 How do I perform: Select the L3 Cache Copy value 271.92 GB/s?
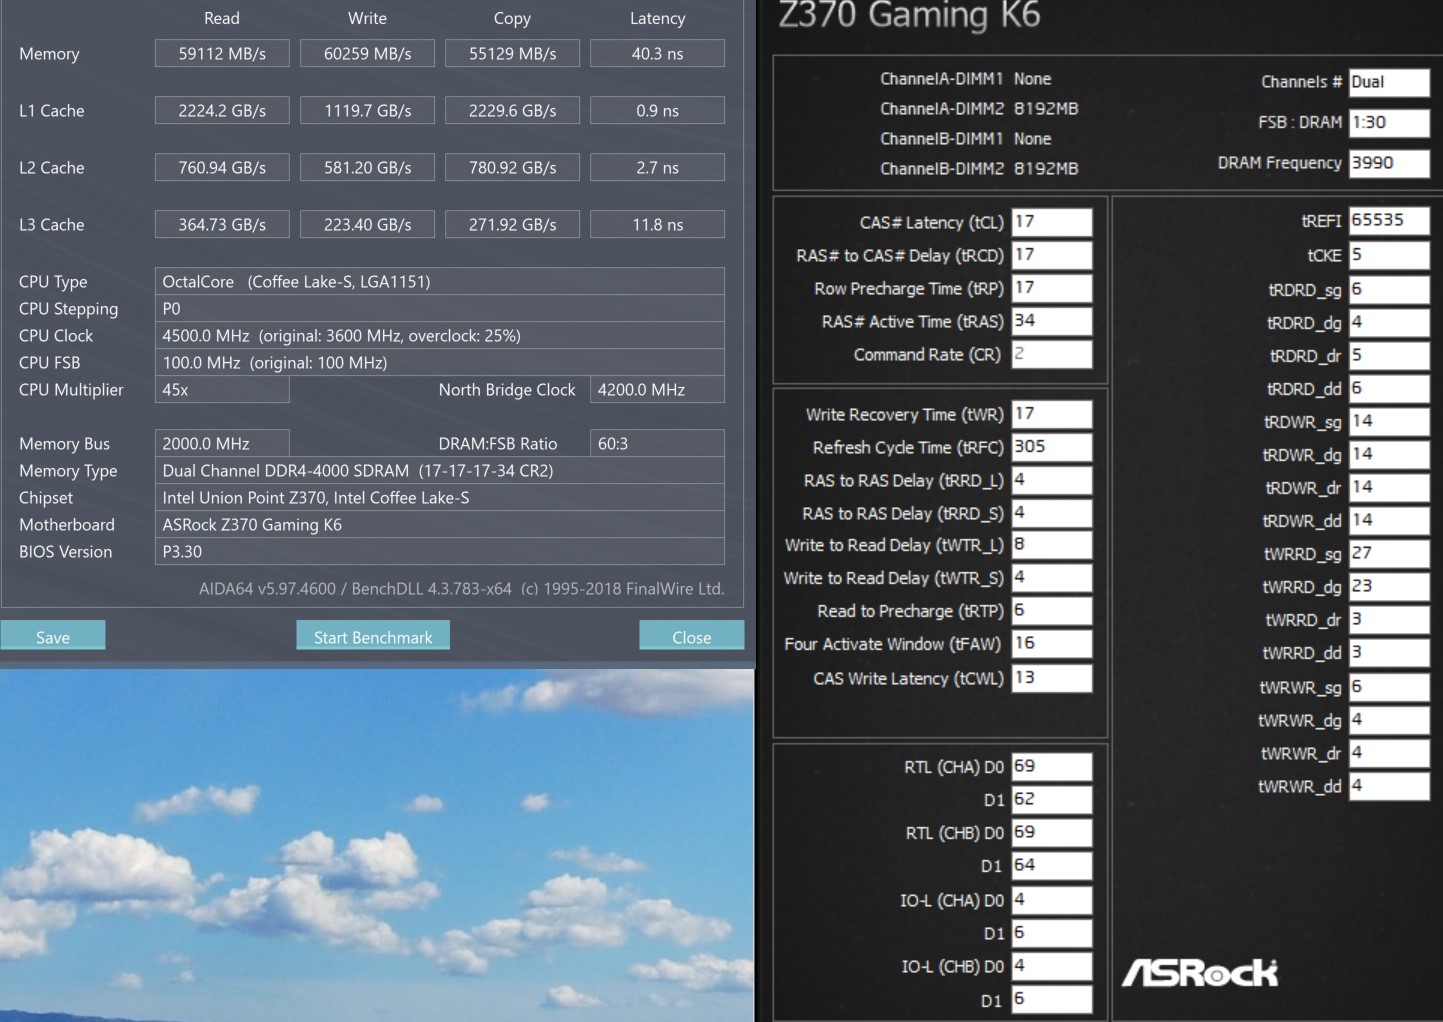click(512, 224)
